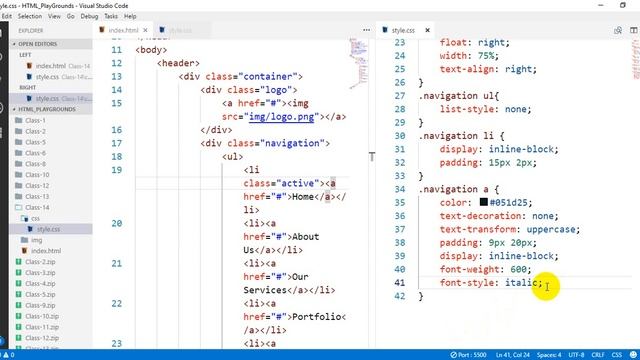Open the Debug menu
This screenshot has width=640, height=360.
[x=89, y=16]
